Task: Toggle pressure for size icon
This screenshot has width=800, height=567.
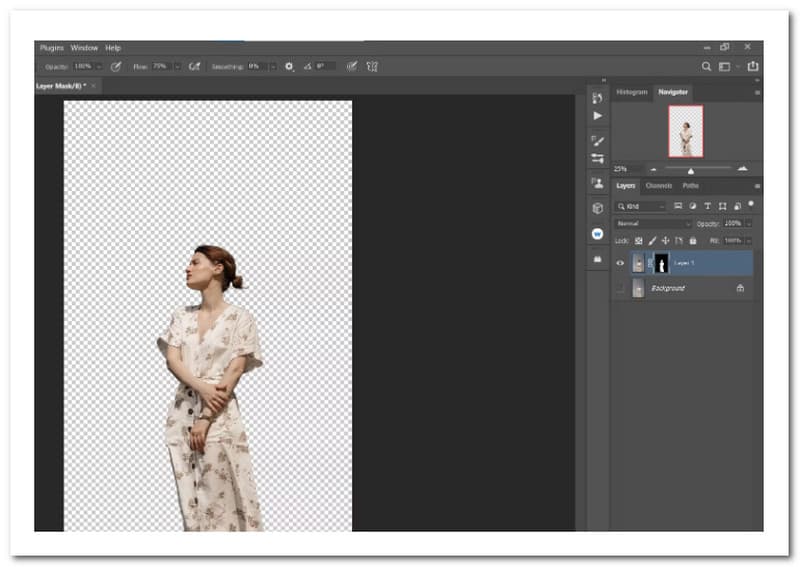Action: point(352,67)
